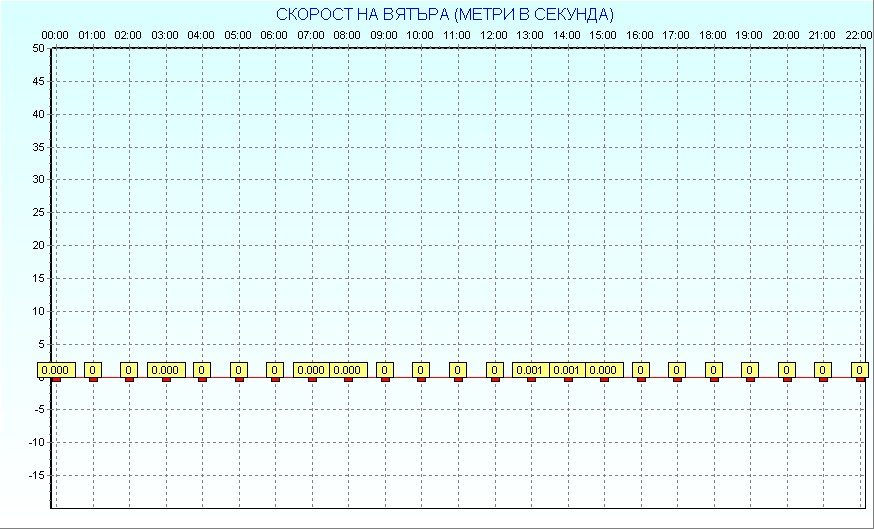Click the 50 label on vertical axis
Viewport: 874px width, 529px height.
37,48
